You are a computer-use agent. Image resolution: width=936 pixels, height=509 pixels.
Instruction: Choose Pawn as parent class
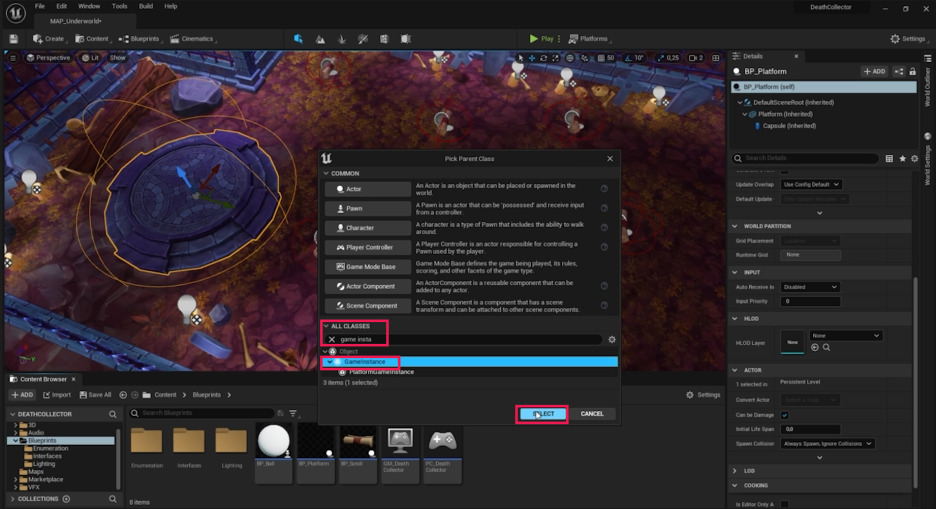(368, 209)
